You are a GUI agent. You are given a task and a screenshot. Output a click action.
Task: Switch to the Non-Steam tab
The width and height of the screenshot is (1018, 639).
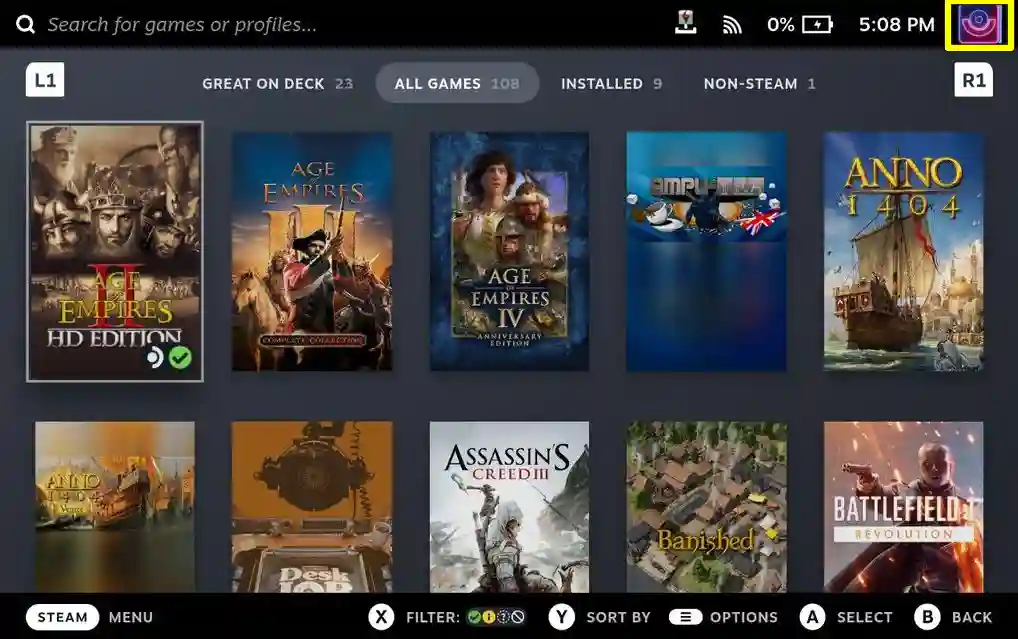click(759, 84)
